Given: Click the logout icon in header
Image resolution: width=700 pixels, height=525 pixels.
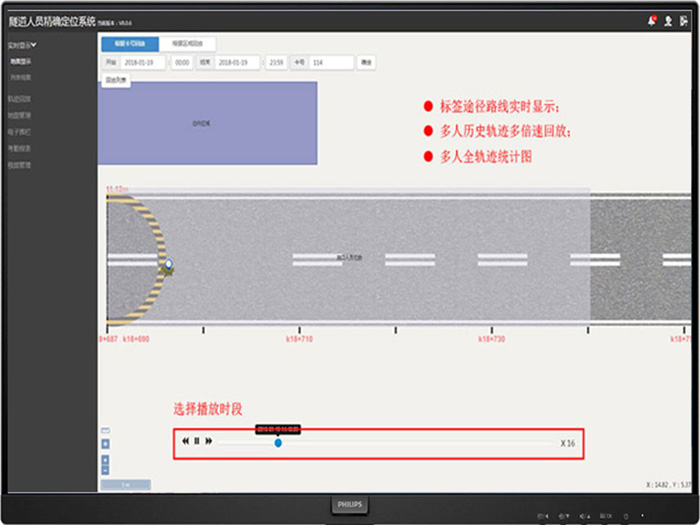Looking at the screenshot, I should point(682,20).
